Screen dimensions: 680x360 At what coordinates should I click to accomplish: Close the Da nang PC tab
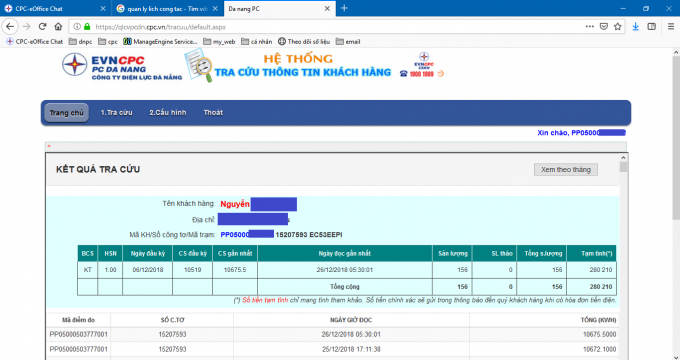click(x=327, y=8)
